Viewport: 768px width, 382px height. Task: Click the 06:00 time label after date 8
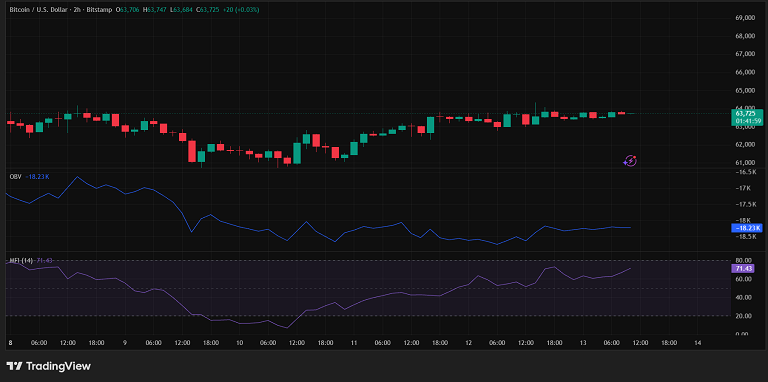[39, 343]
